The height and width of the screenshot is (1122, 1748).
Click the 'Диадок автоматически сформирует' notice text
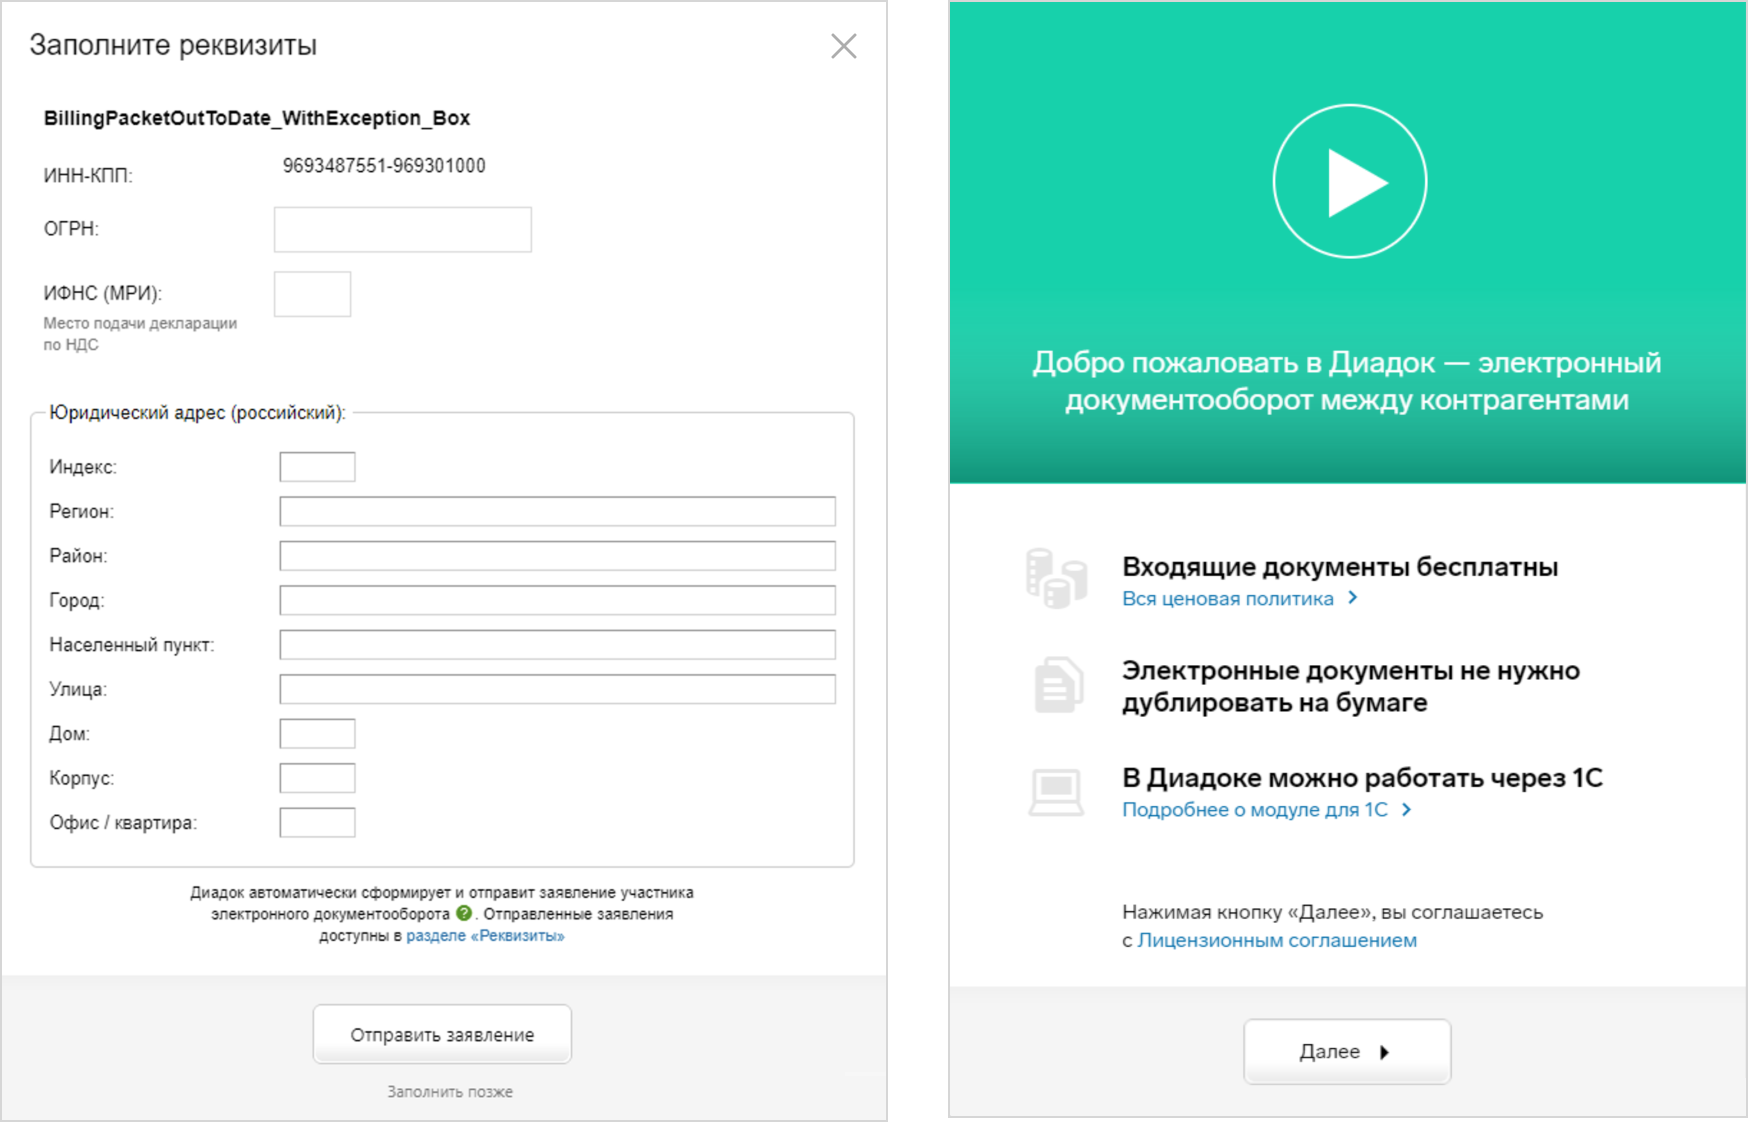click(442, 914)
